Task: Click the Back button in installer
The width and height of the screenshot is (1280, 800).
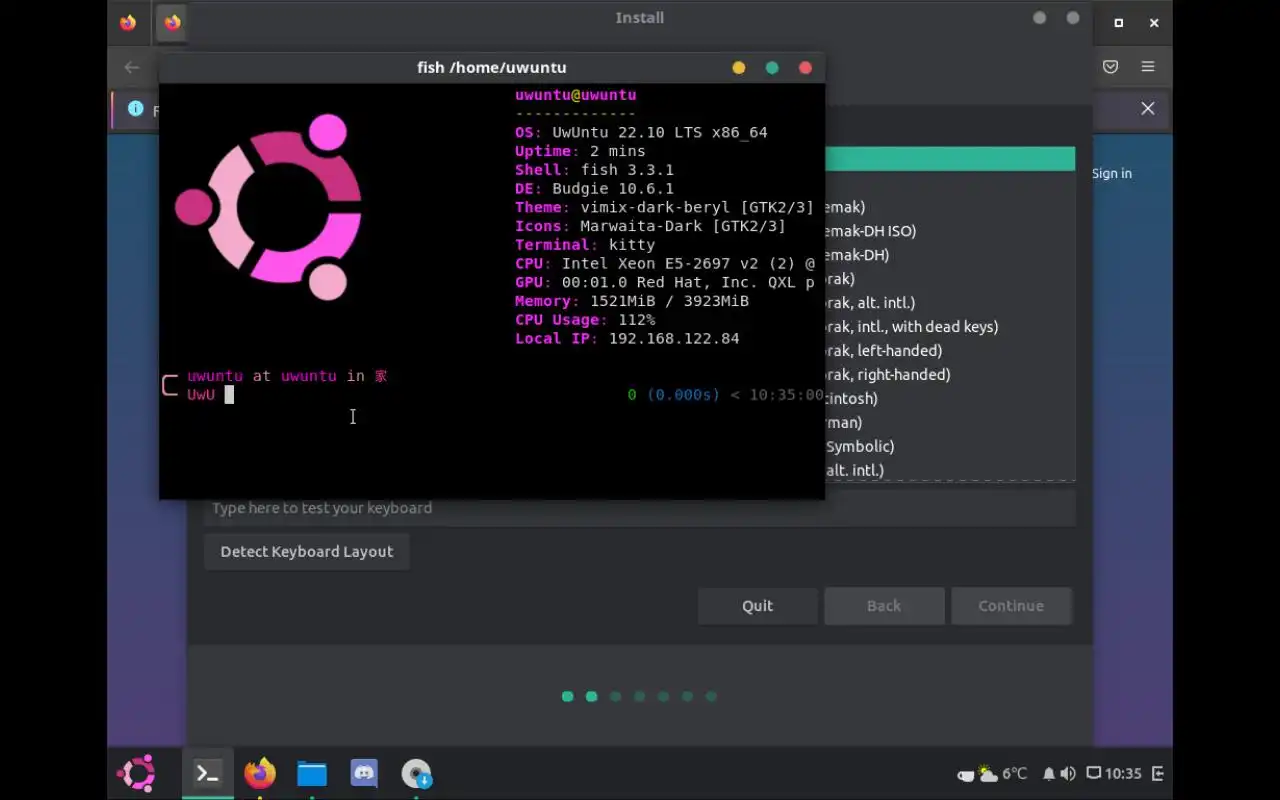Action: 884,606
